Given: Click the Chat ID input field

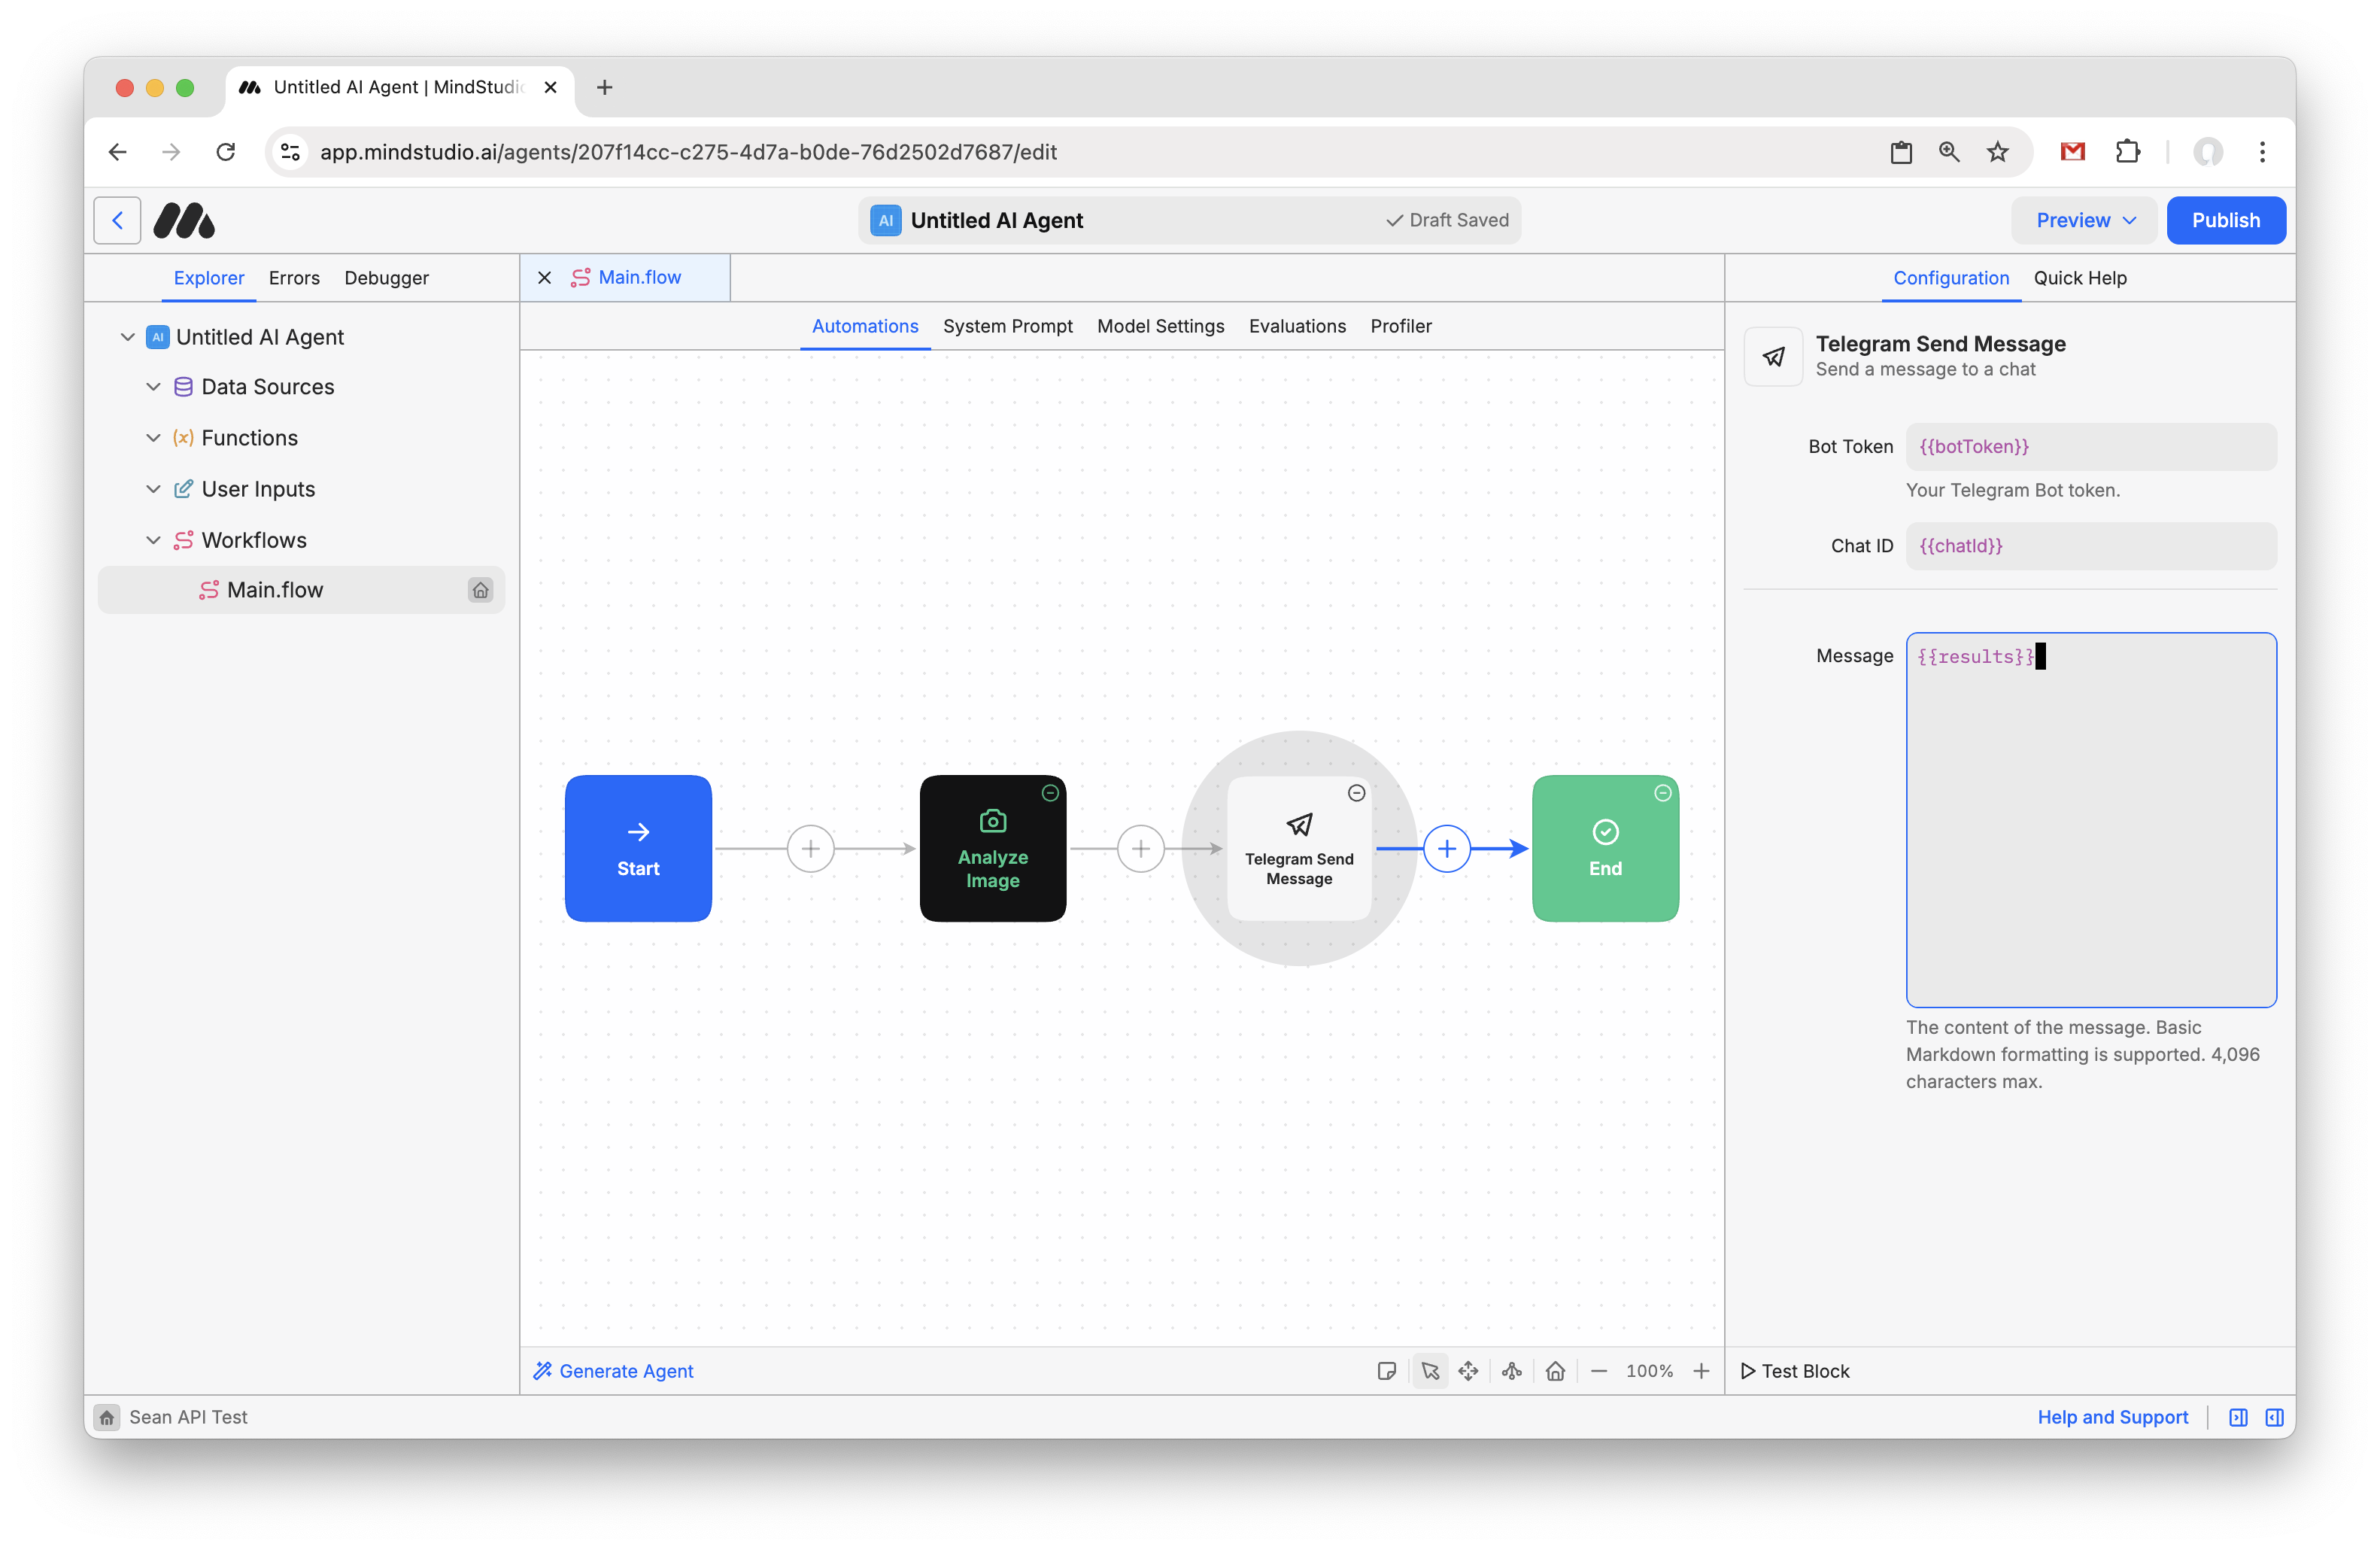Looking at the screenshot, I should pos(2090,546).
